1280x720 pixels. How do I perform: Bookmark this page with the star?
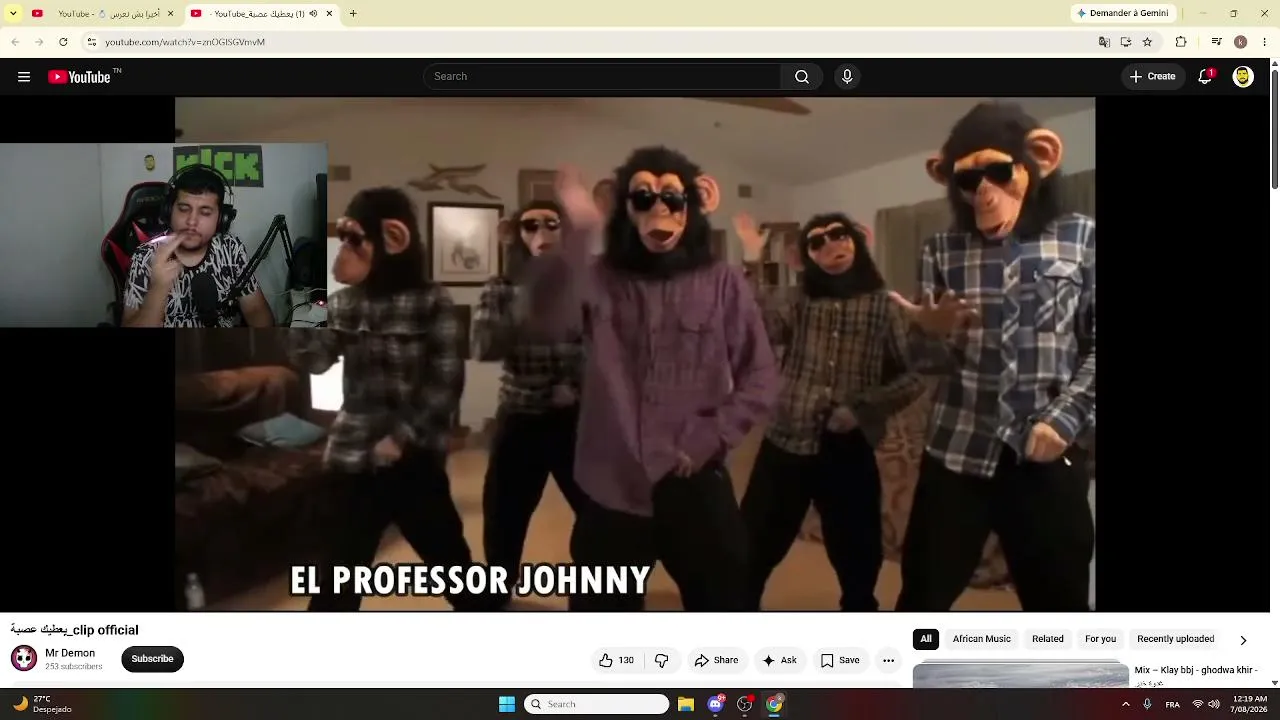(1147, 42)
